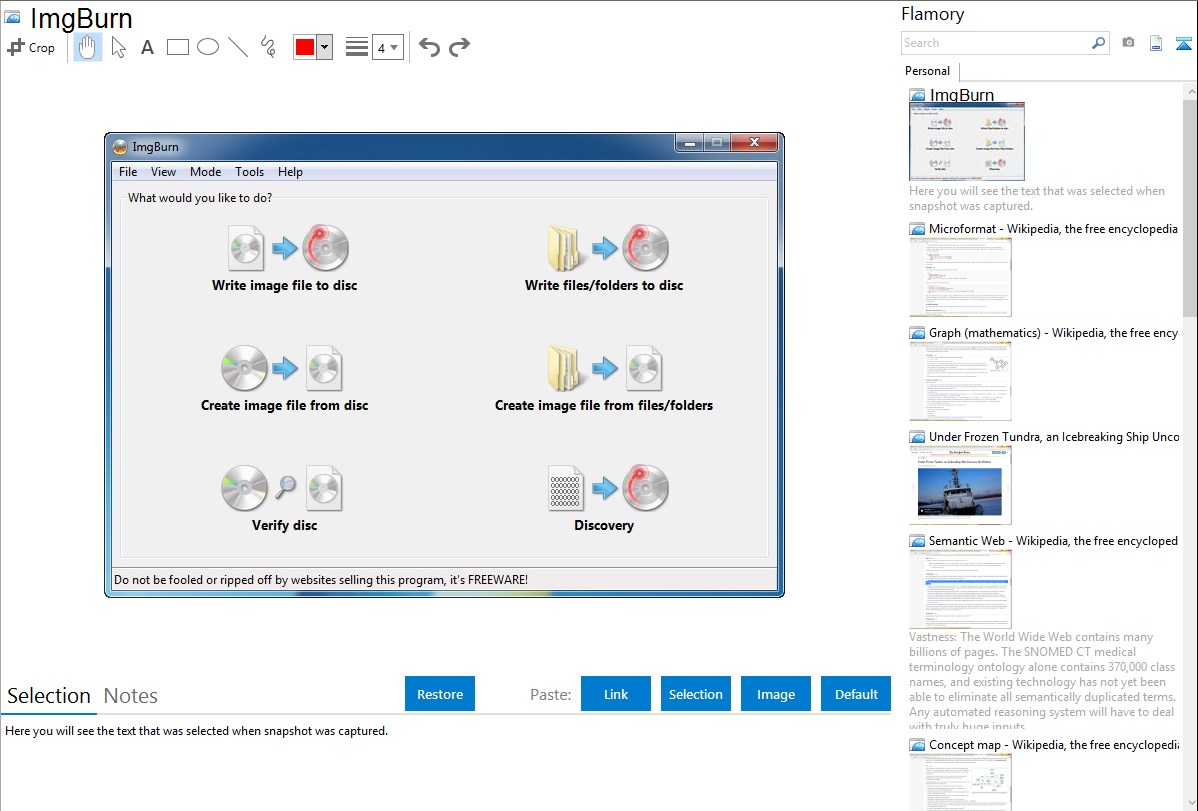Redo the last annotation
Screen dimensions: 1198x811
click(459, 47)
